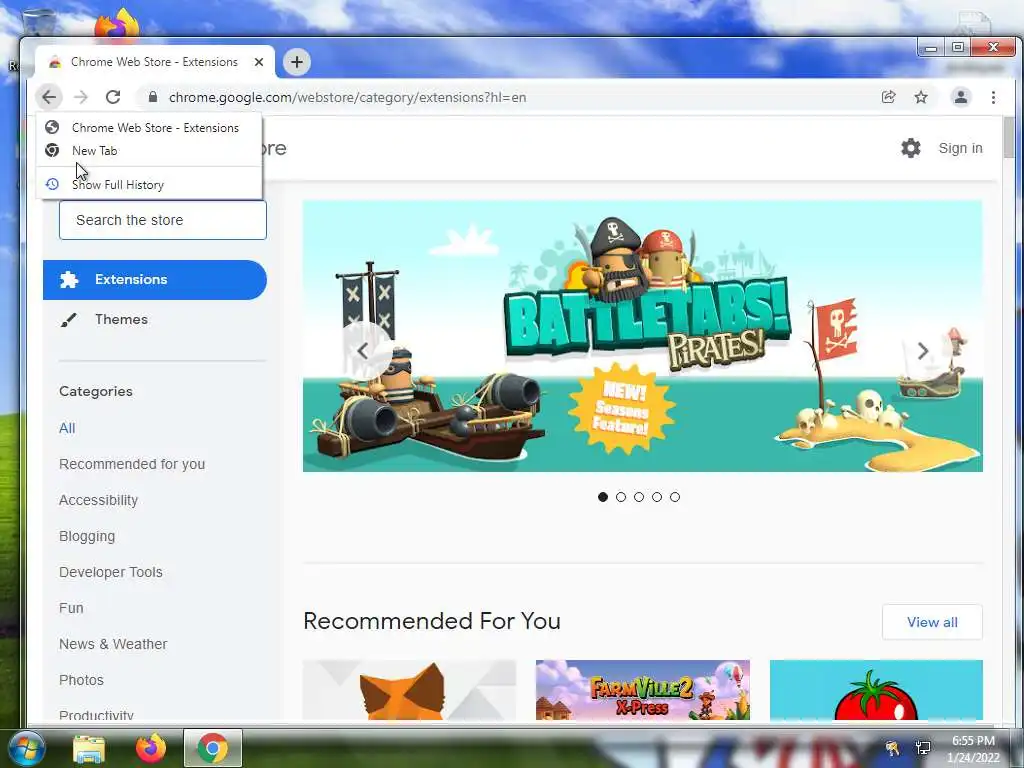
Task: Click the taskbar clock
Action: point(973,749)
